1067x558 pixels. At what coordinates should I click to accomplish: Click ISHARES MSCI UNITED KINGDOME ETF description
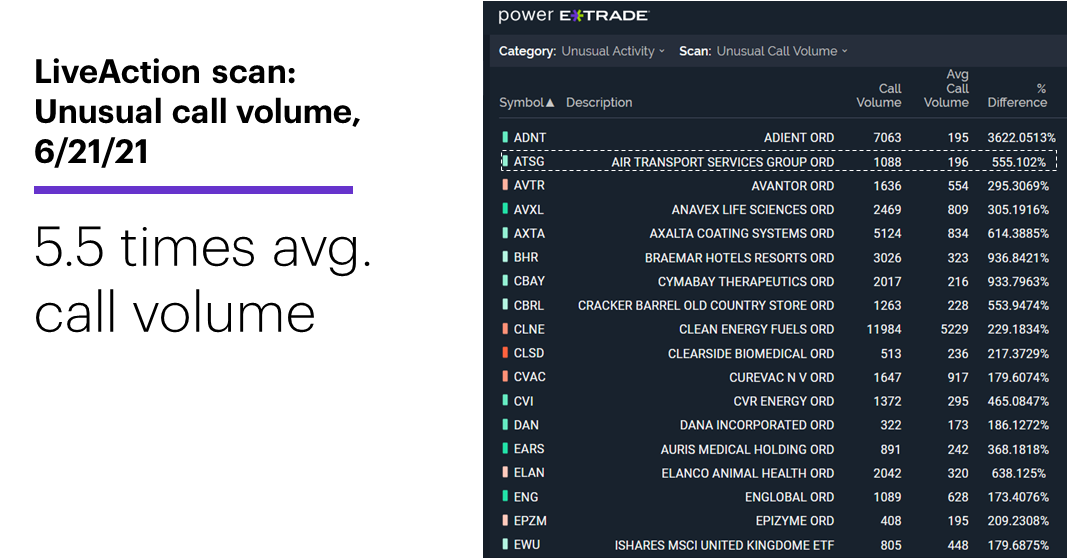pyautogui.click(x=724, y=545)
